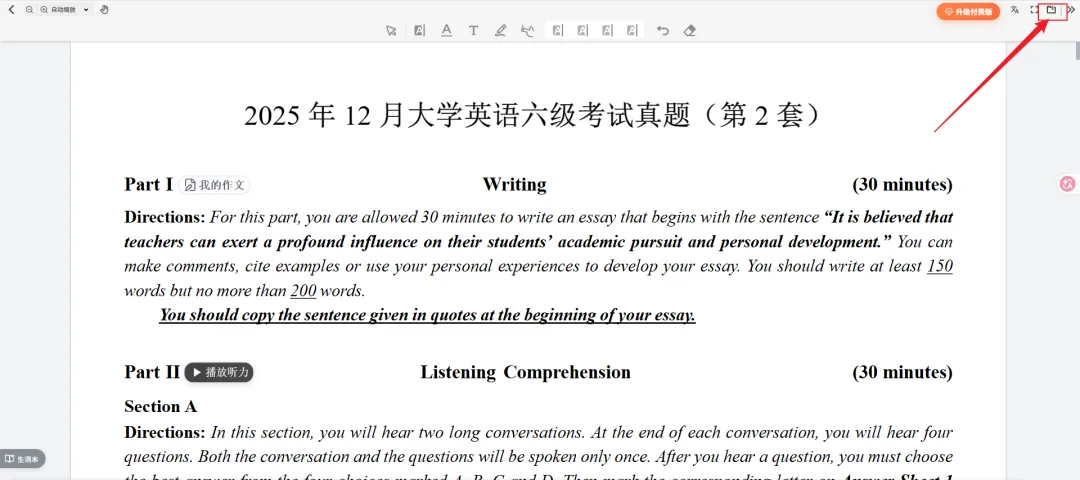Open the 生词本 vocabulary notebook
The image size is (1080, 480).
pyautogui.click(x=23, y=459)
